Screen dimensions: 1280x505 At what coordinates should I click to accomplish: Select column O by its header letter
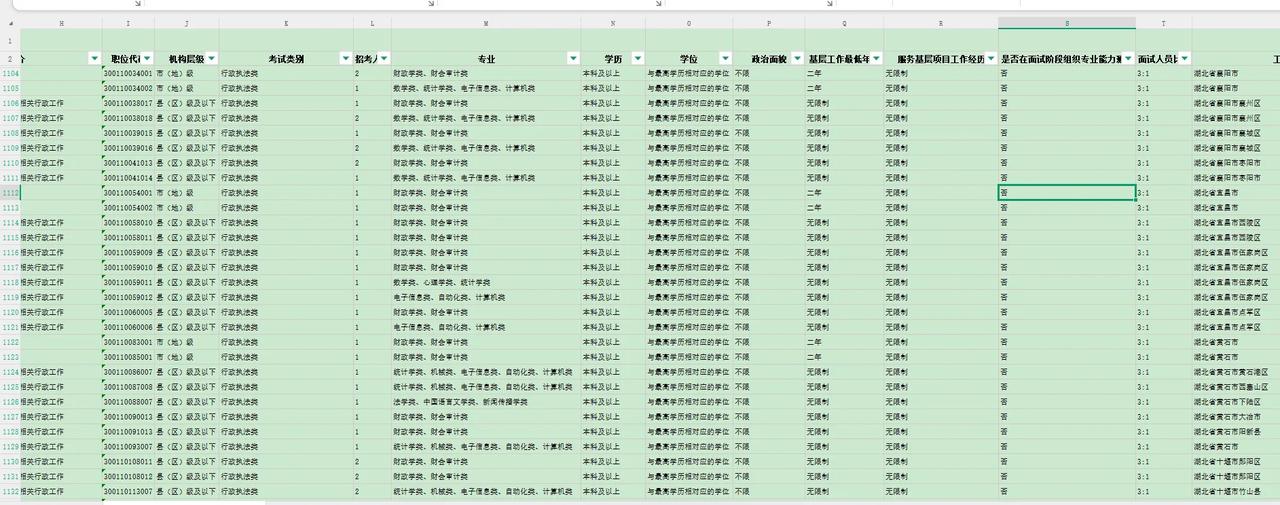(x=689, y=23)
